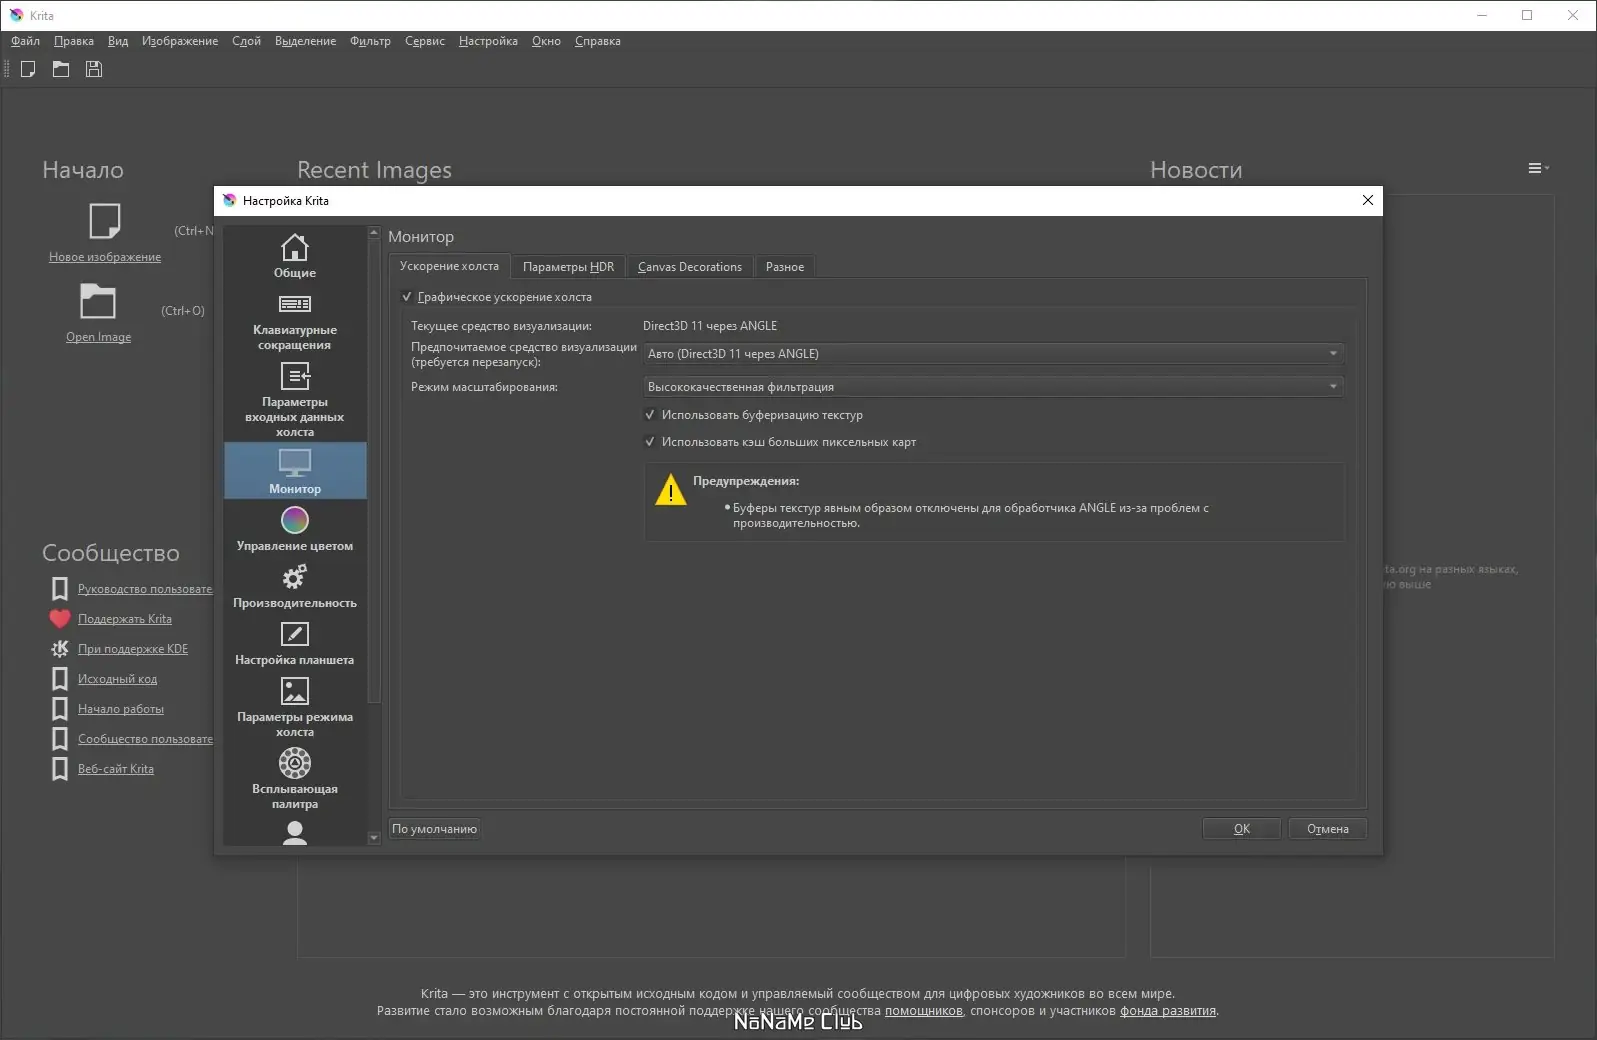Image resolution: width=1597 pixels, height=1040 pixels.
Task: Switch to the Ускорение холста tab
Action: coord(449,266)
